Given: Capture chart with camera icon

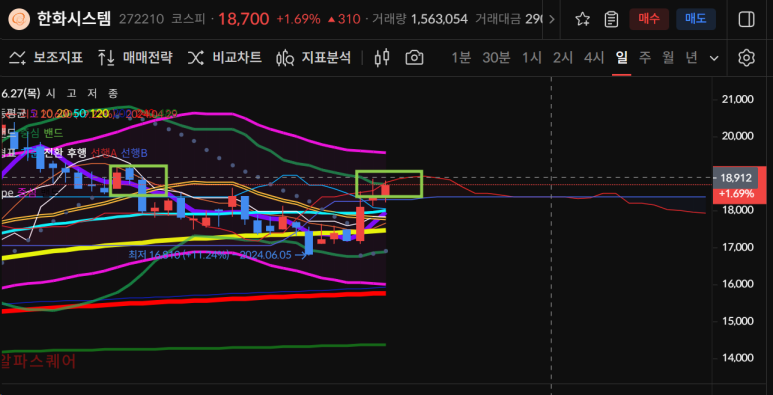Looking at the screenshot, I should tap(414, 58).
